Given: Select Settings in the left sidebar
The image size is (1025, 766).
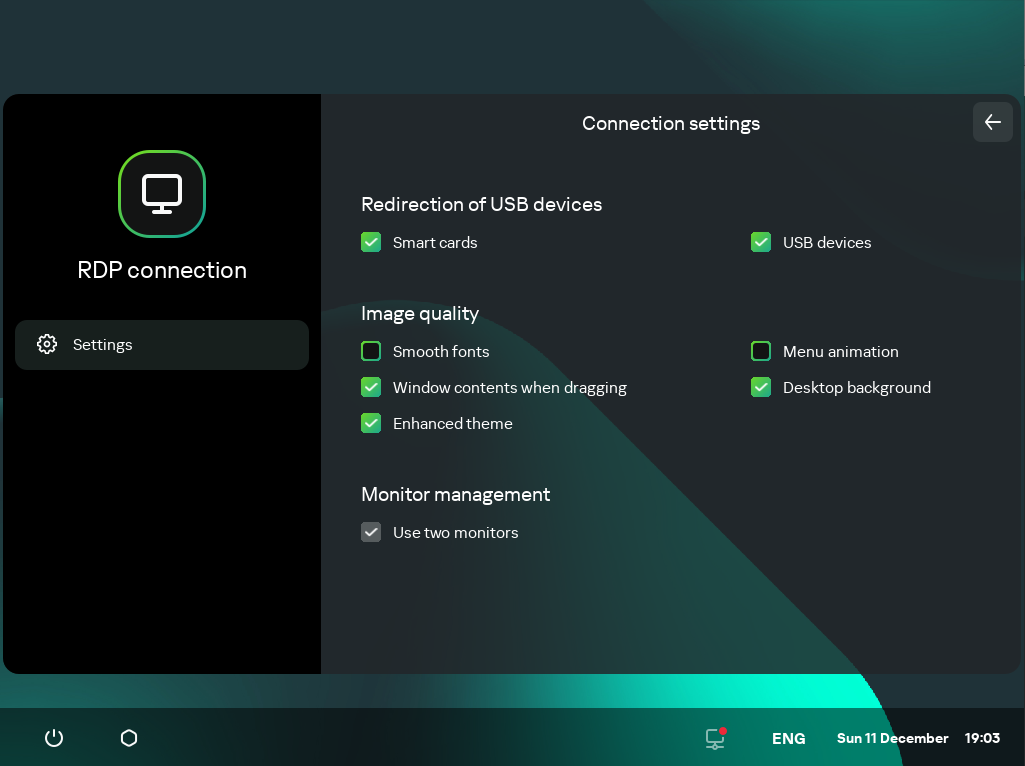Looking at the screenshot, I should pyautogui.click(x=102, y=344).
